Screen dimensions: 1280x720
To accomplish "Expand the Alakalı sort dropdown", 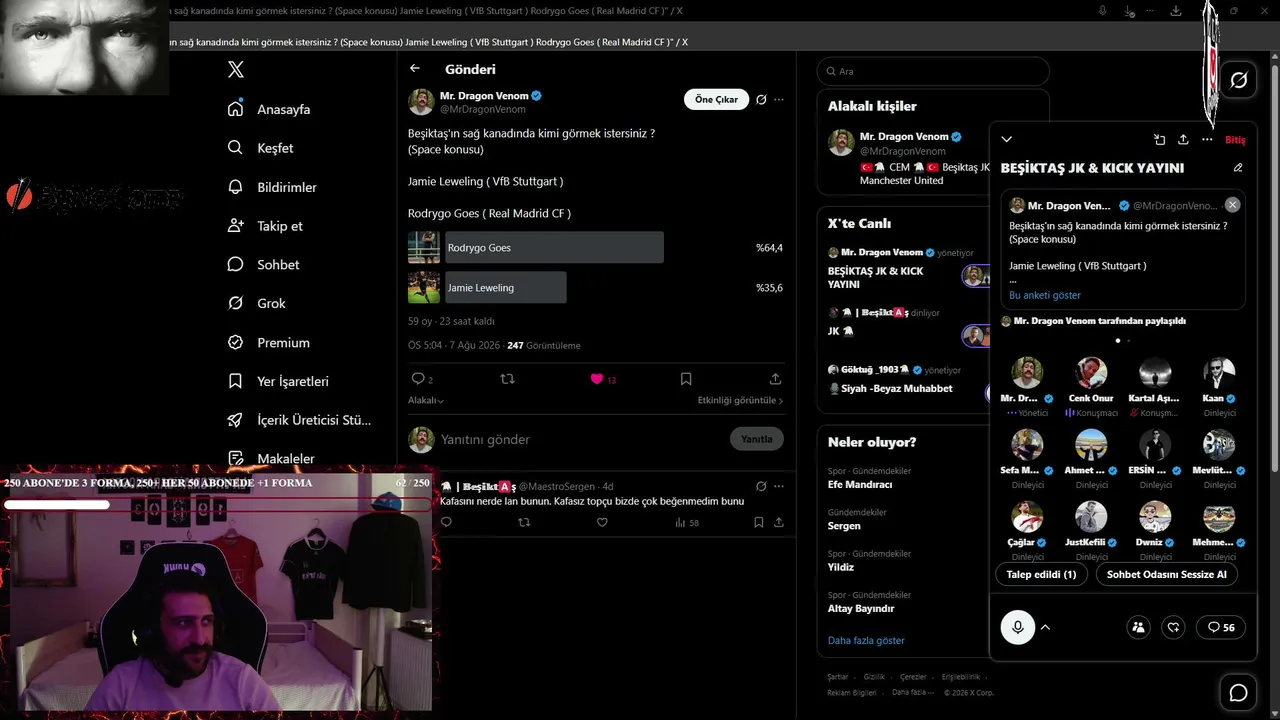I will coord(426,400).
